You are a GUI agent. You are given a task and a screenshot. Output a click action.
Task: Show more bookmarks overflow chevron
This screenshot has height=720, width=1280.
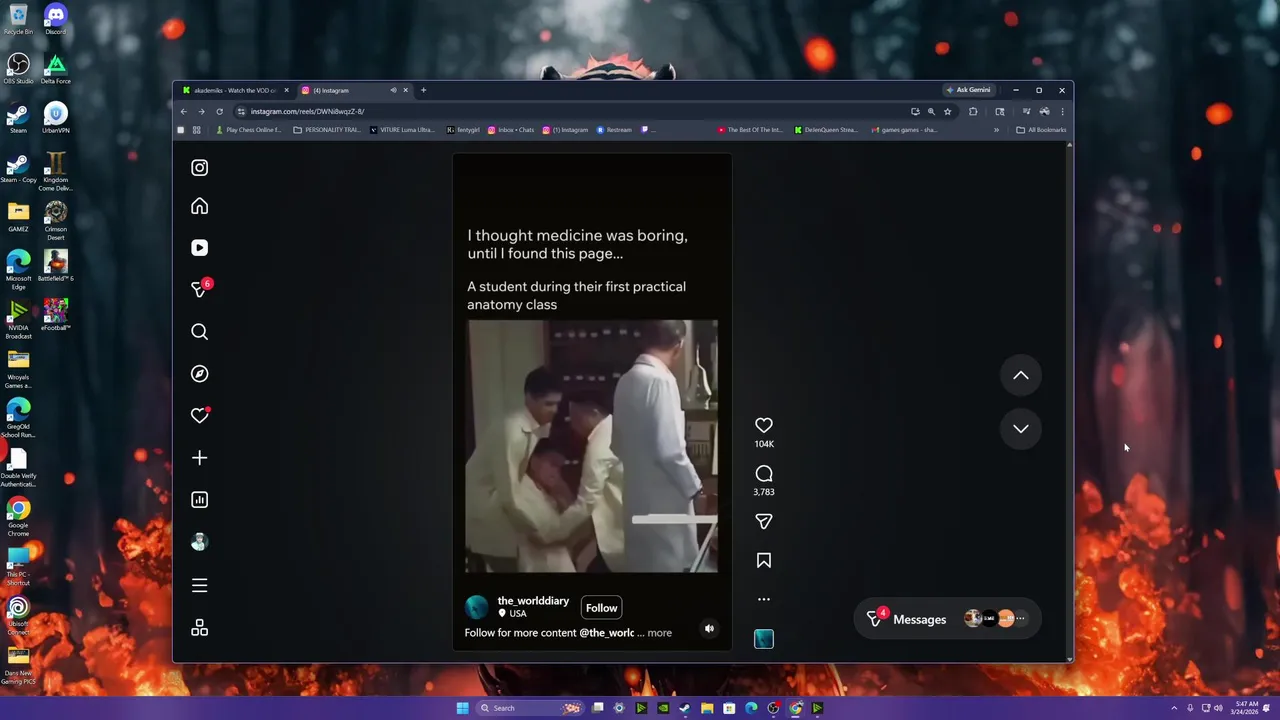[x=996, y=130]
